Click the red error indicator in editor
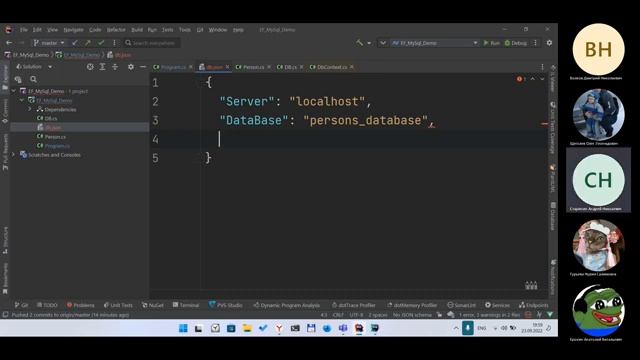640x360 pixels. coord(520,79)
